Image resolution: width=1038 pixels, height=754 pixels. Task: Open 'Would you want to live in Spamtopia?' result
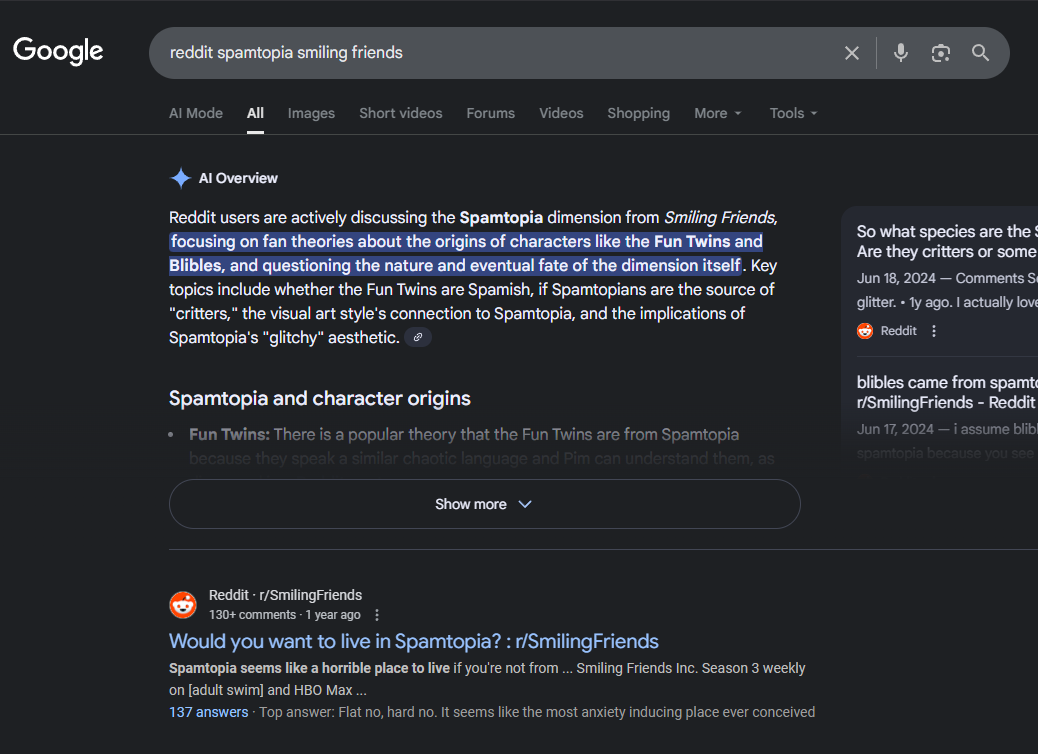(x=413, y=641)
